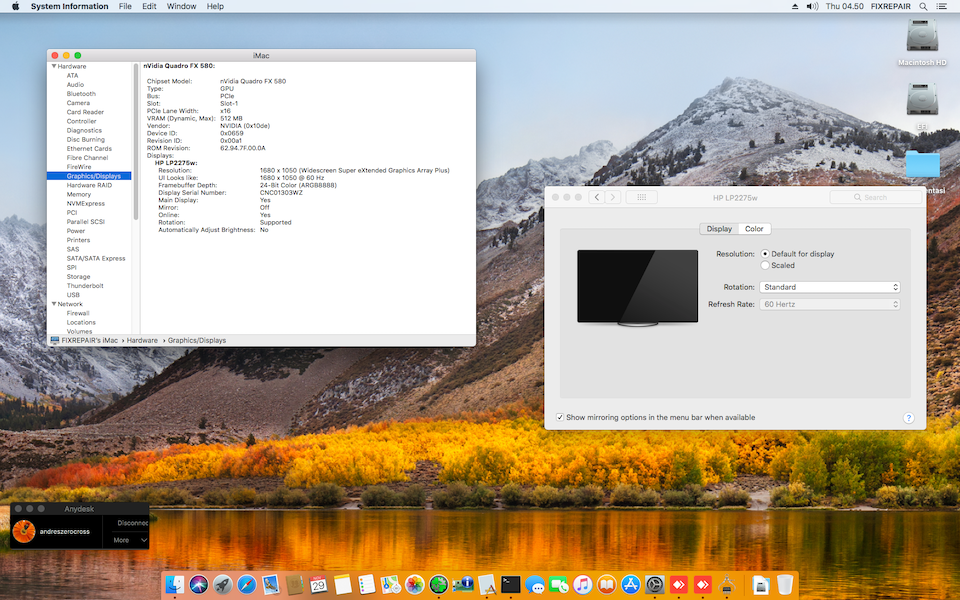Launch the App Store from the dock
This screenshot has height=600, width=960.
point(630,585)
